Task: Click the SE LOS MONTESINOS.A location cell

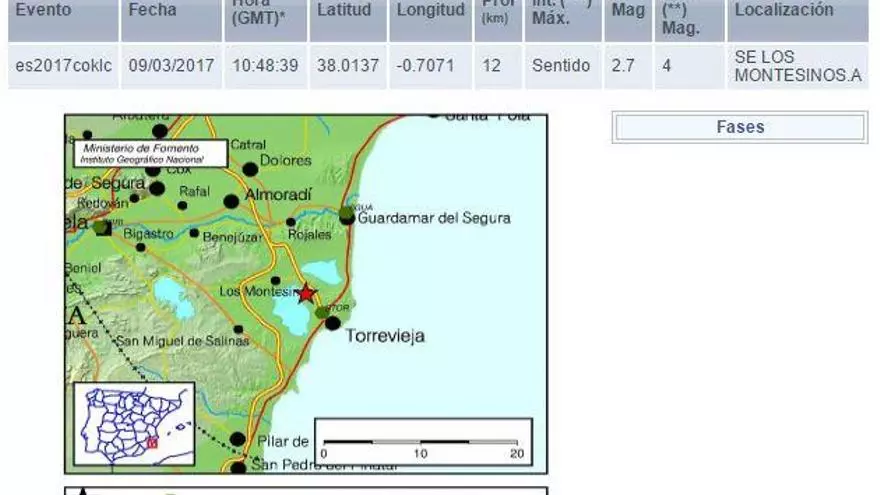Action: click(796, 66)
